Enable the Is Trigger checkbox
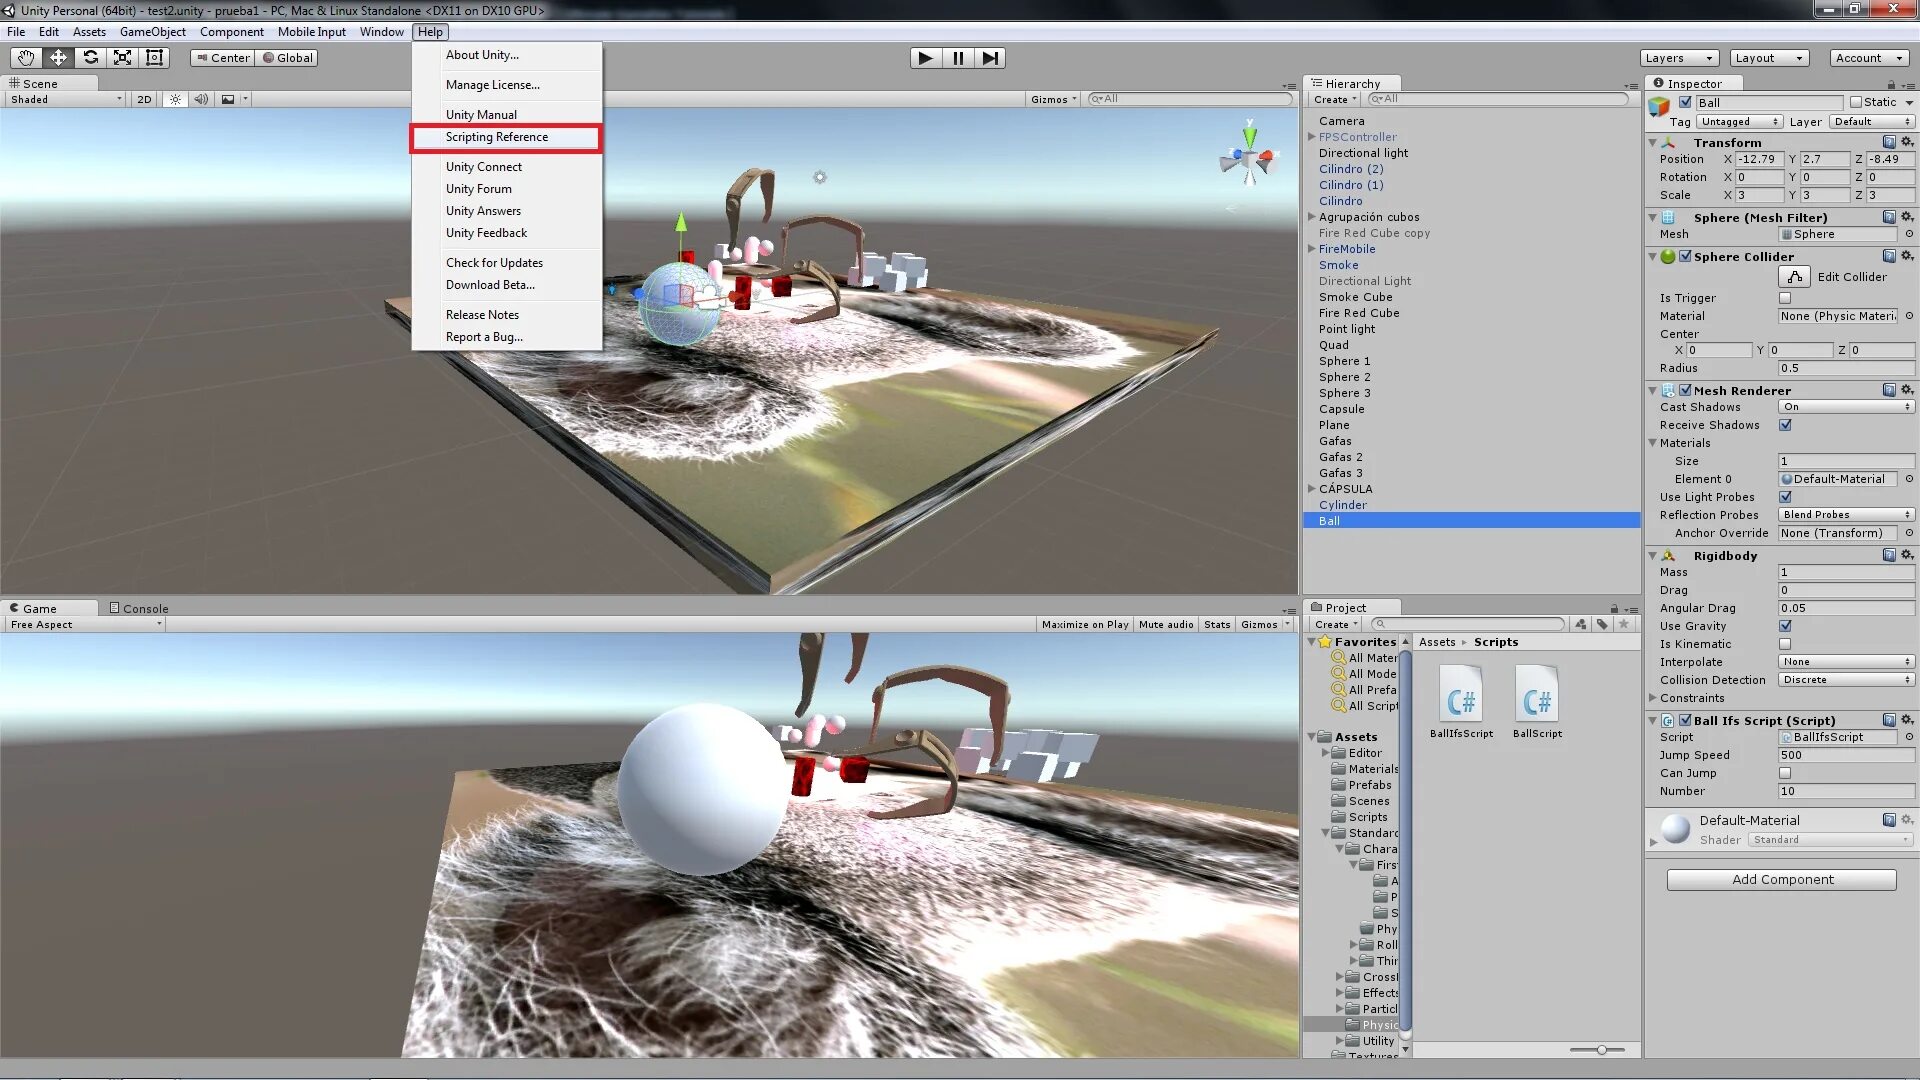This screenshot has width=1920, height=1080. 1785,298
